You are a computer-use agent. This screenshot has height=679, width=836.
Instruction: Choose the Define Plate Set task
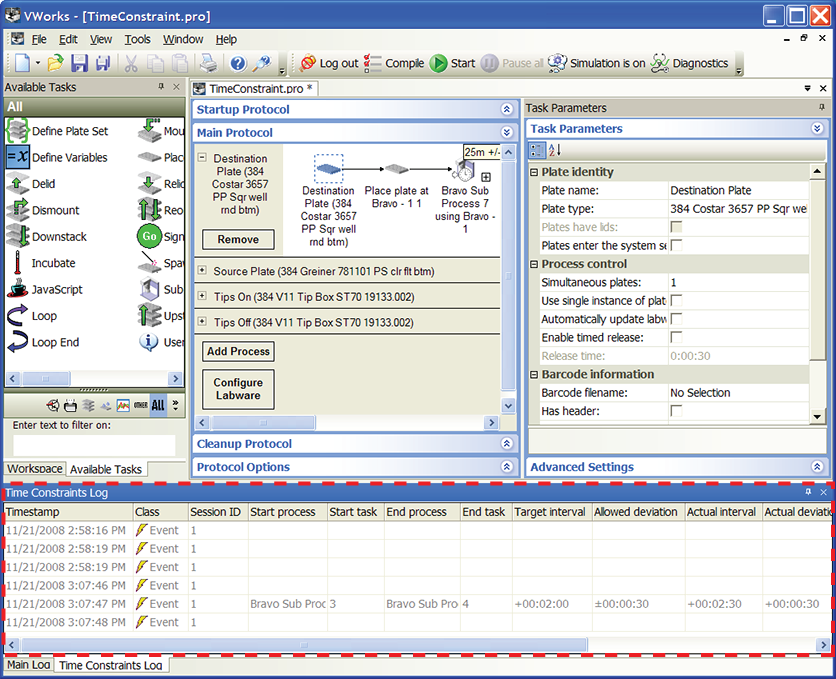(17, 131)
